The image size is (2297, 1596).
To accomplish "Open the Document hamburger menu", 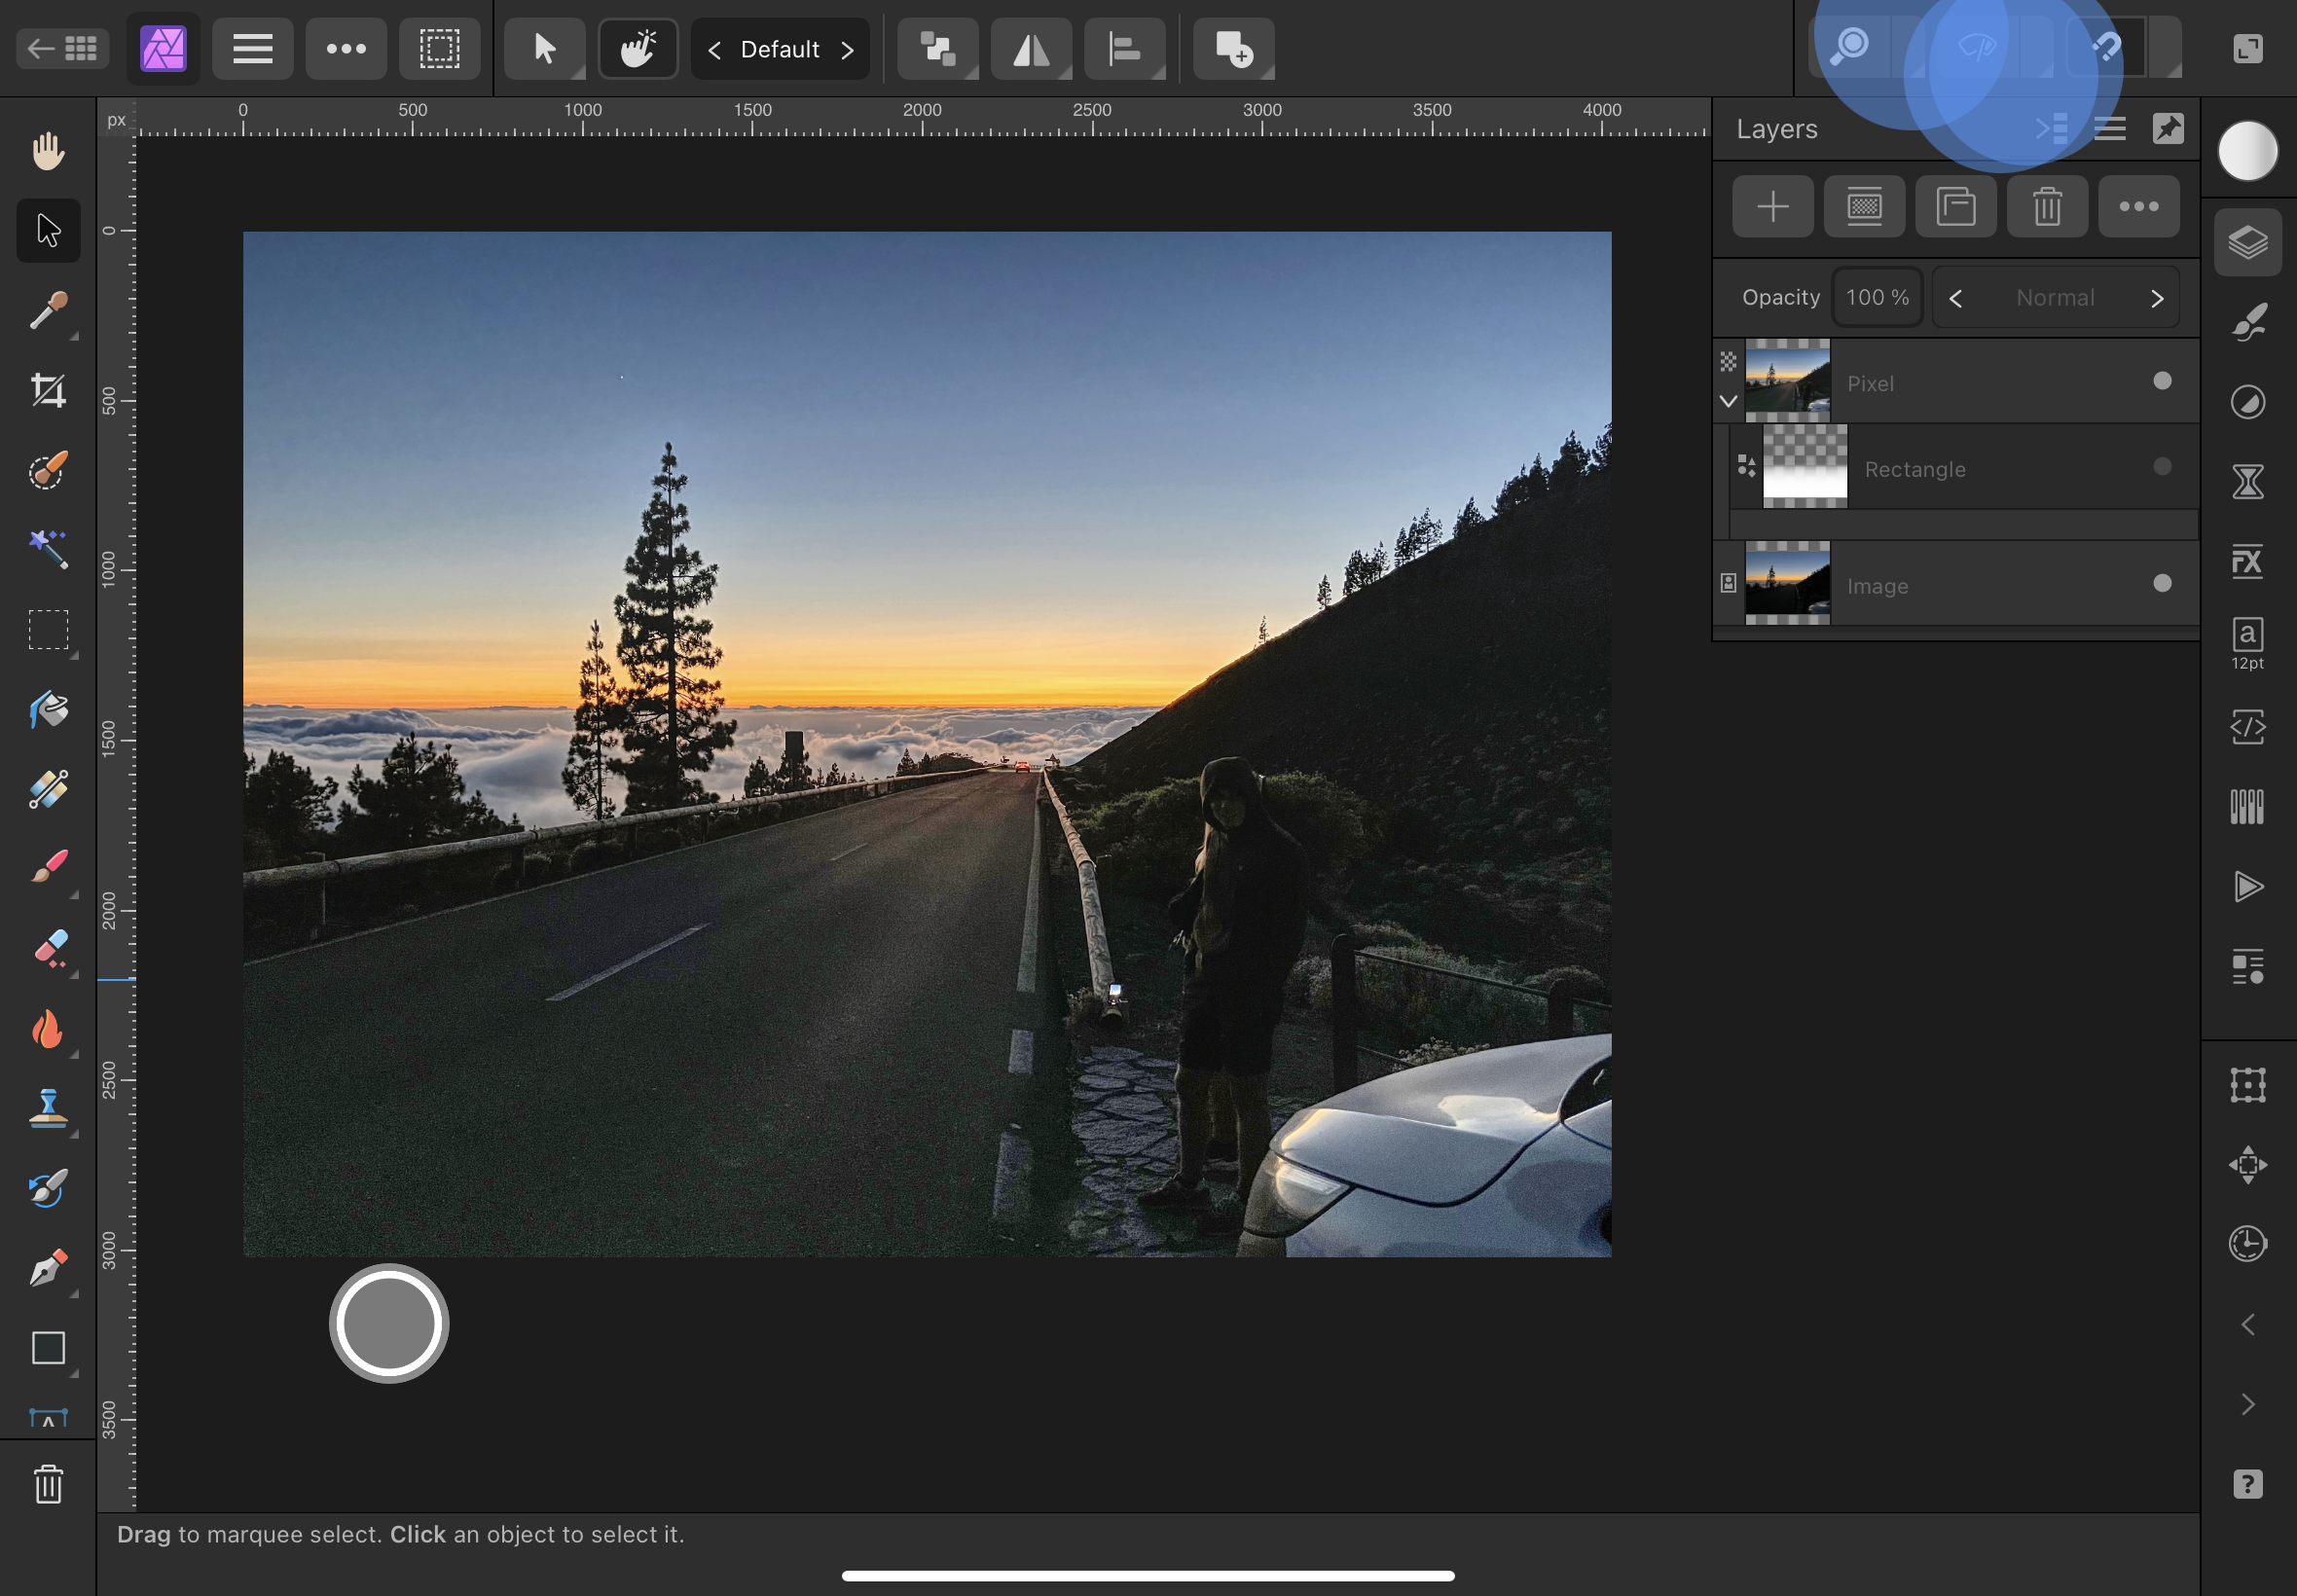I will (x=252, y=48).
